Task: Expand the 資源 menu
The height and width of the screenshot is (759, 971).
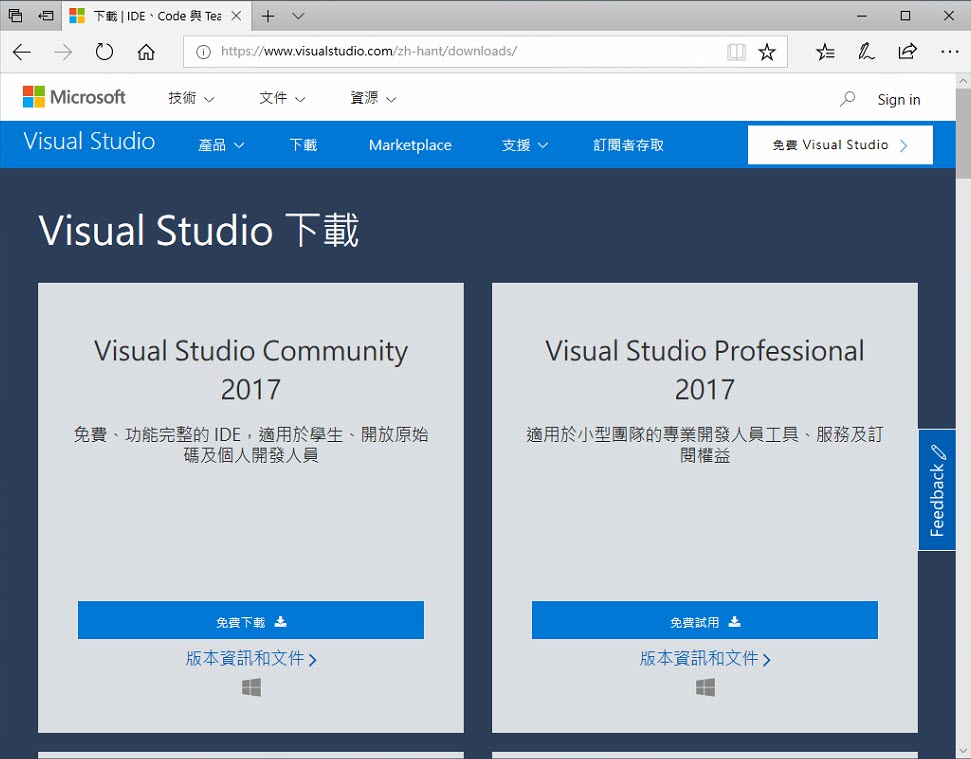Action: tap(373, 98)
